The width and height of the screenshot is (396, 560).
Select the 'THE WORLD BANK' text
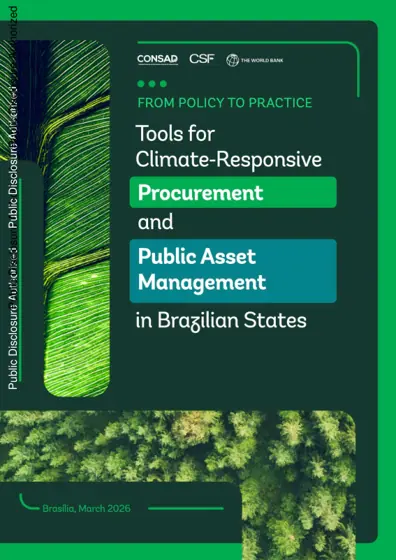pos(262,61)
